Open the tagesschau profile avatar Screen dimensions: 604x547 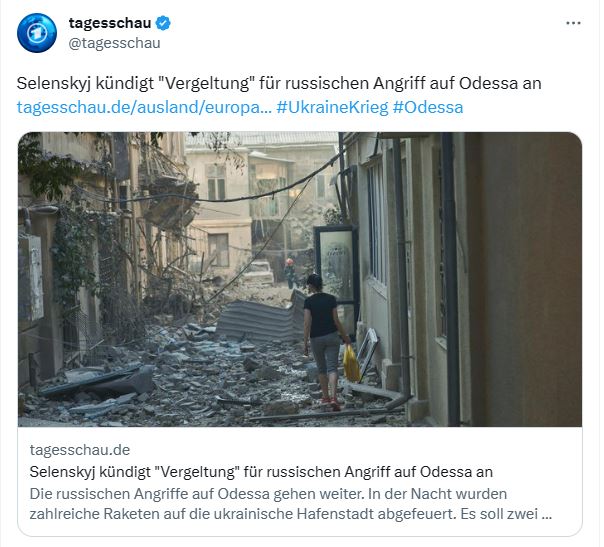pyautogui.click(x=37, y=33)
